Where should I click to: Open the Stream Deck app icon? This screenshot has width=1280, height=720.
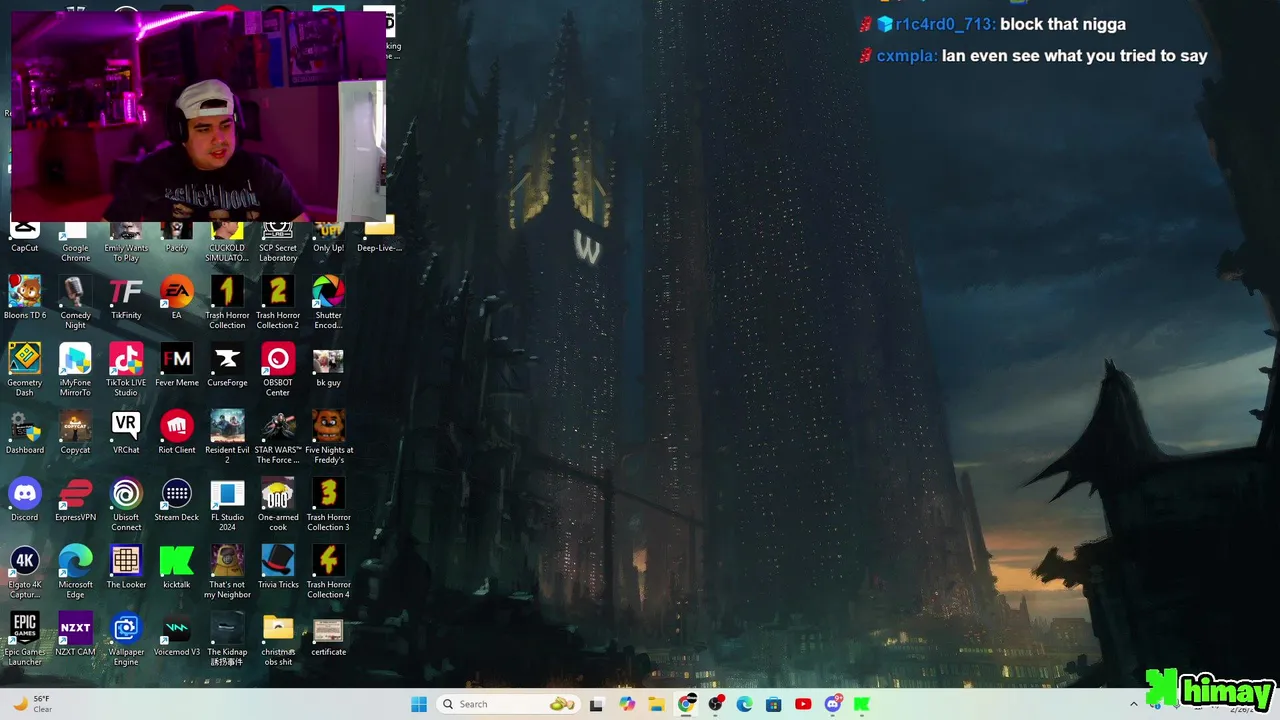177,499
